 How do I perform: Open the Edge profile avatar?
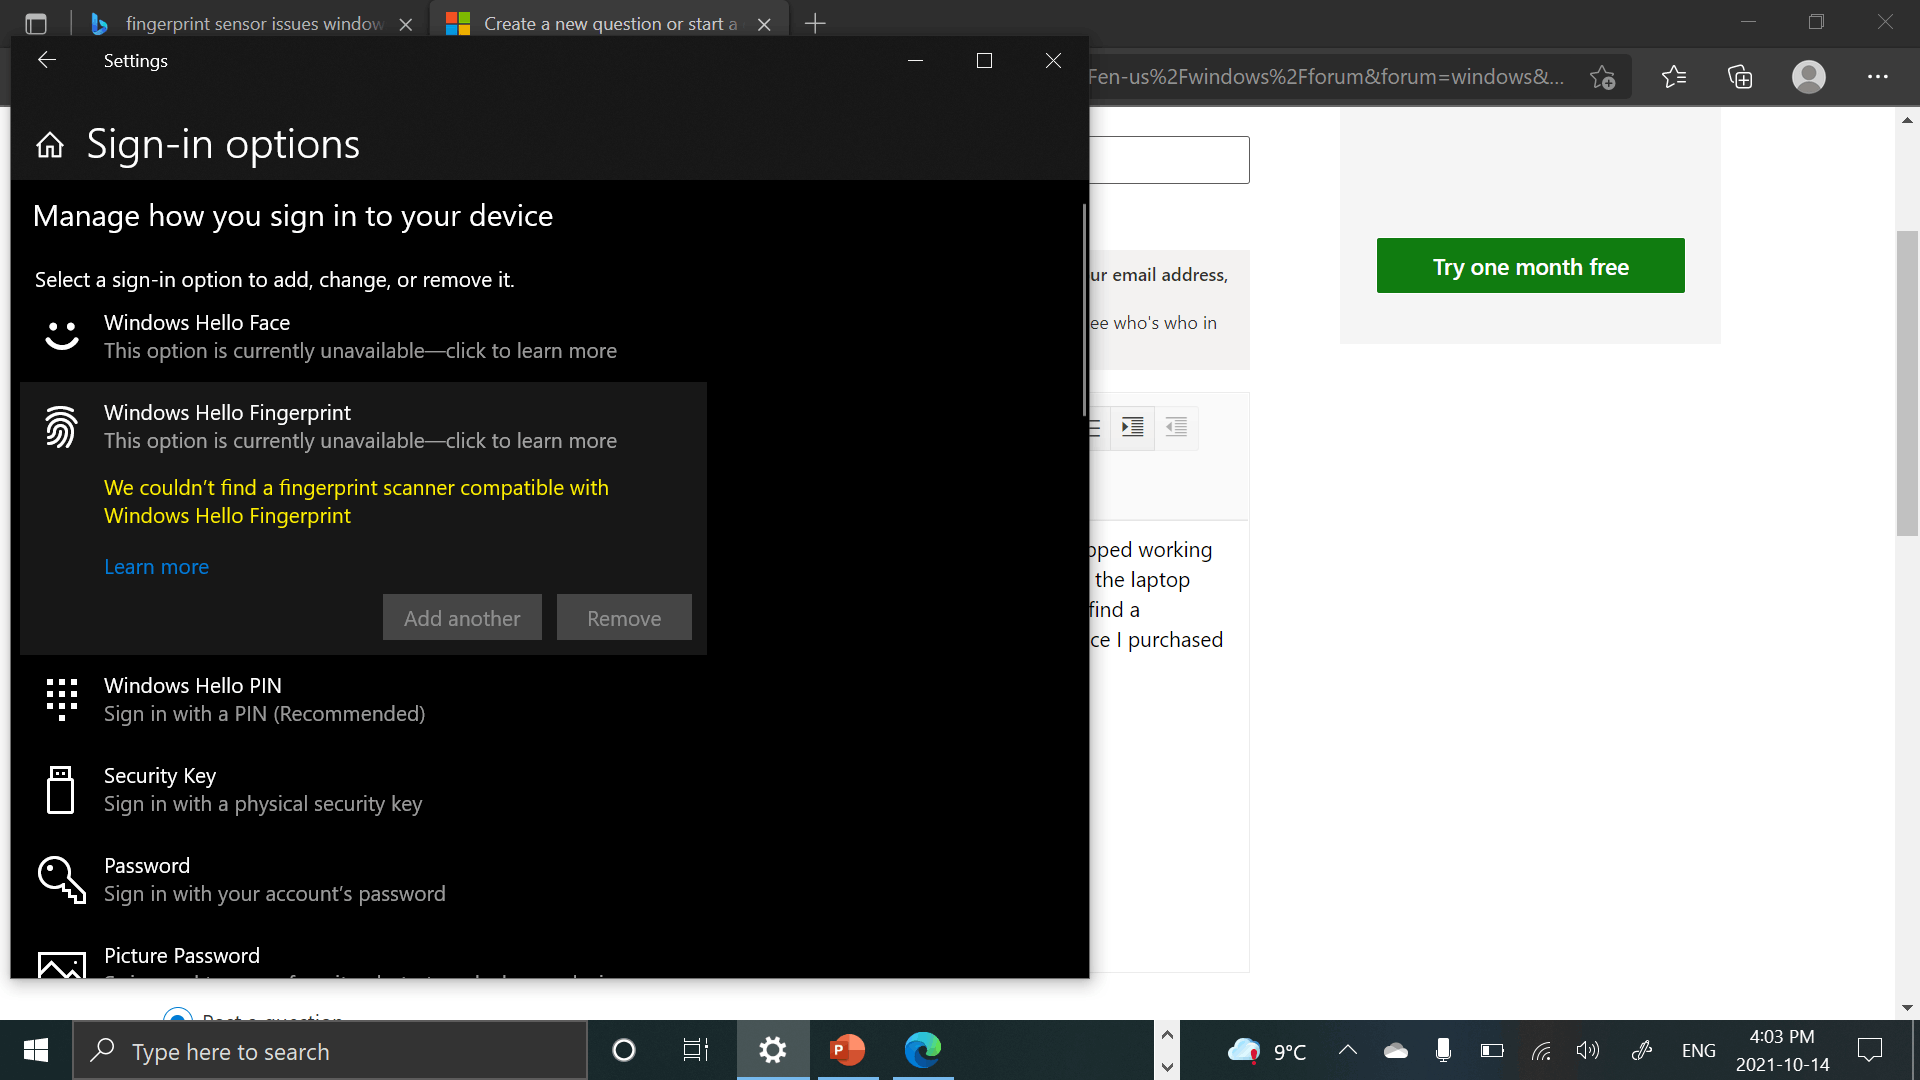(x=1808, y=77)
